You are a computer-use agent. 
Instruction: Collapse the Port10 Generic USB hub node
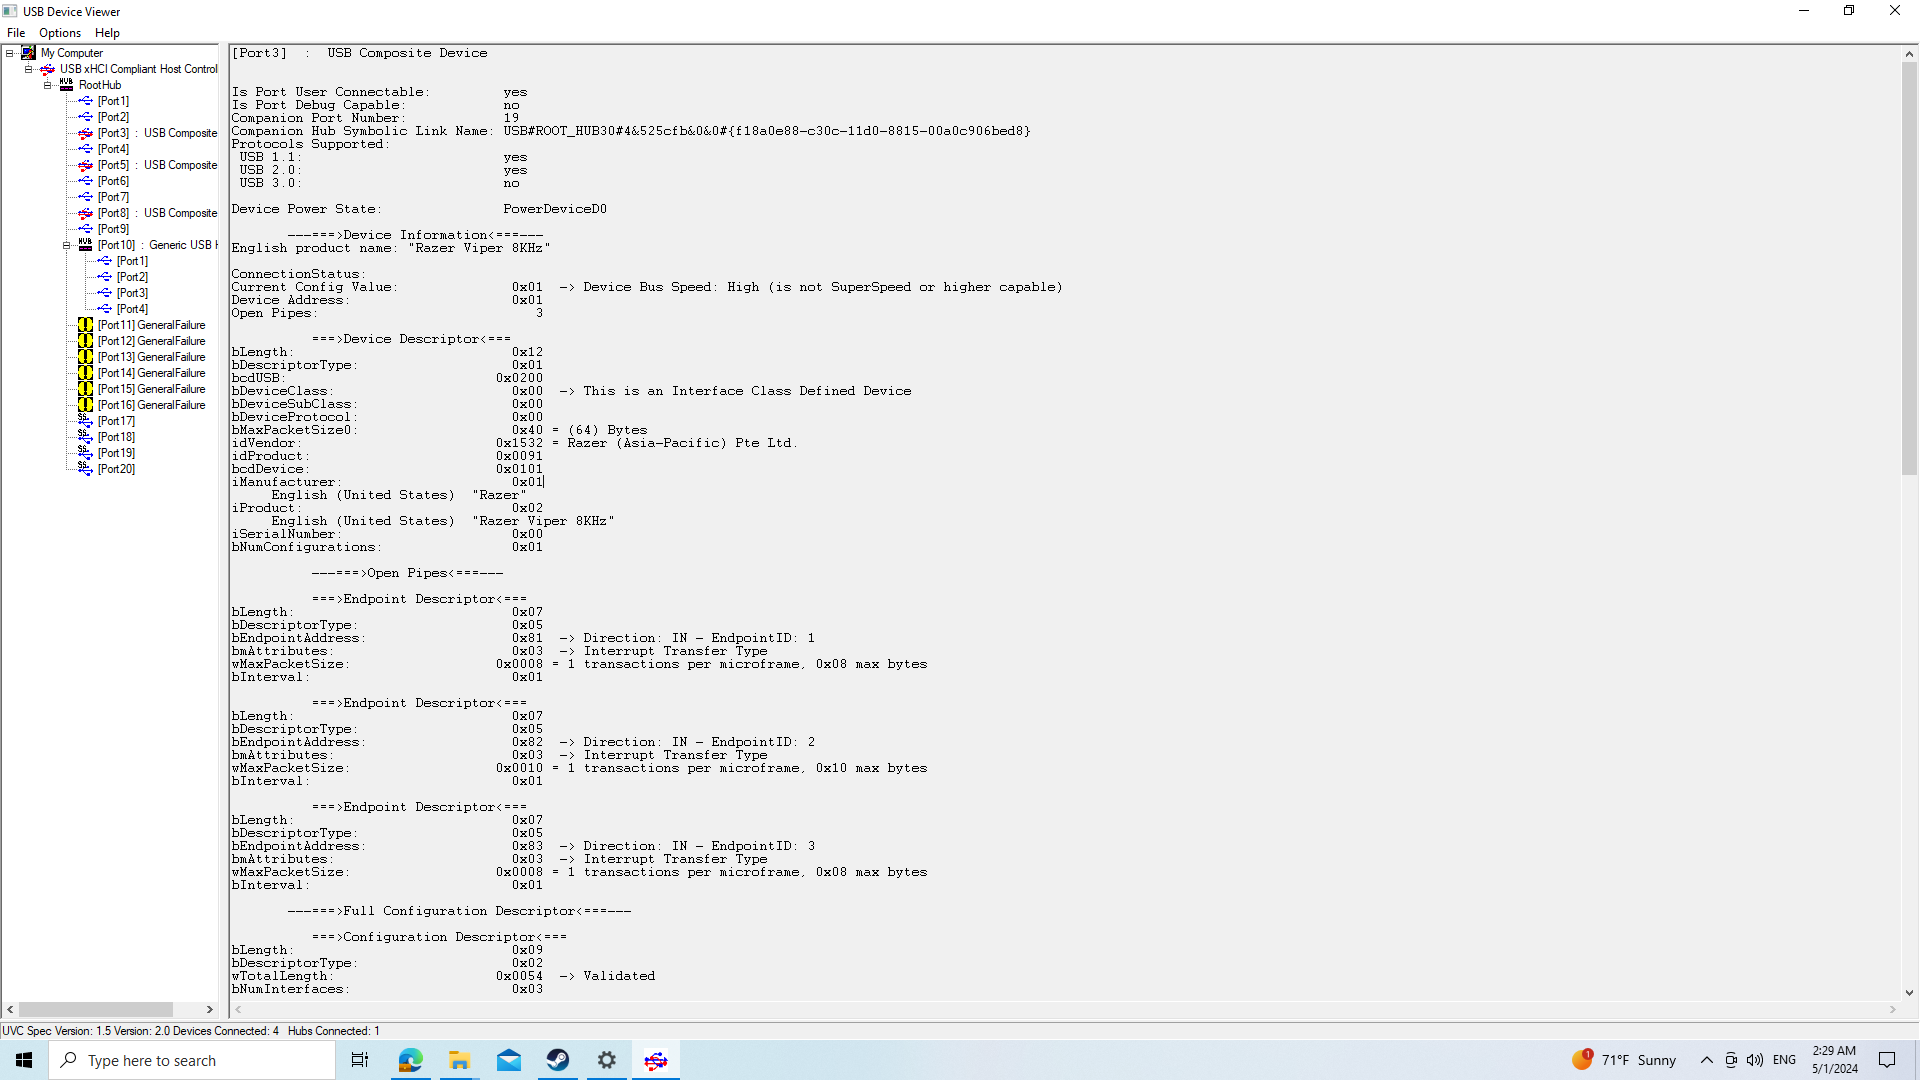tap(67, 245)
